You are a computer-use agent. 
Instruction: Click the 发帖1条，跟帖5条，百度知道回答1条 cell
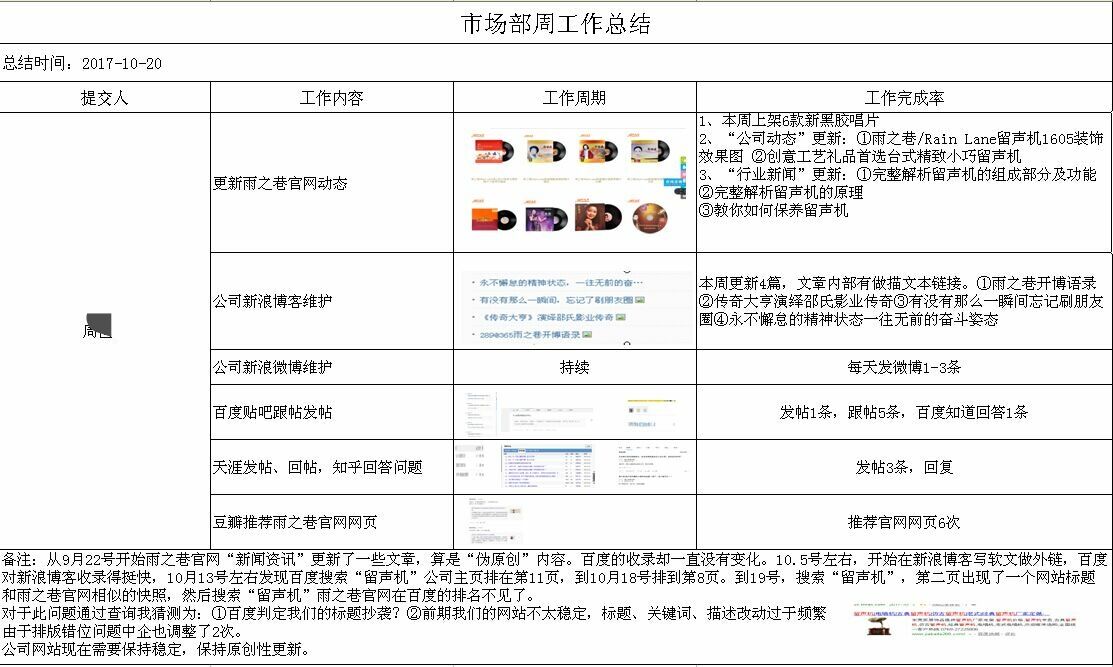(x=904, y=412)
